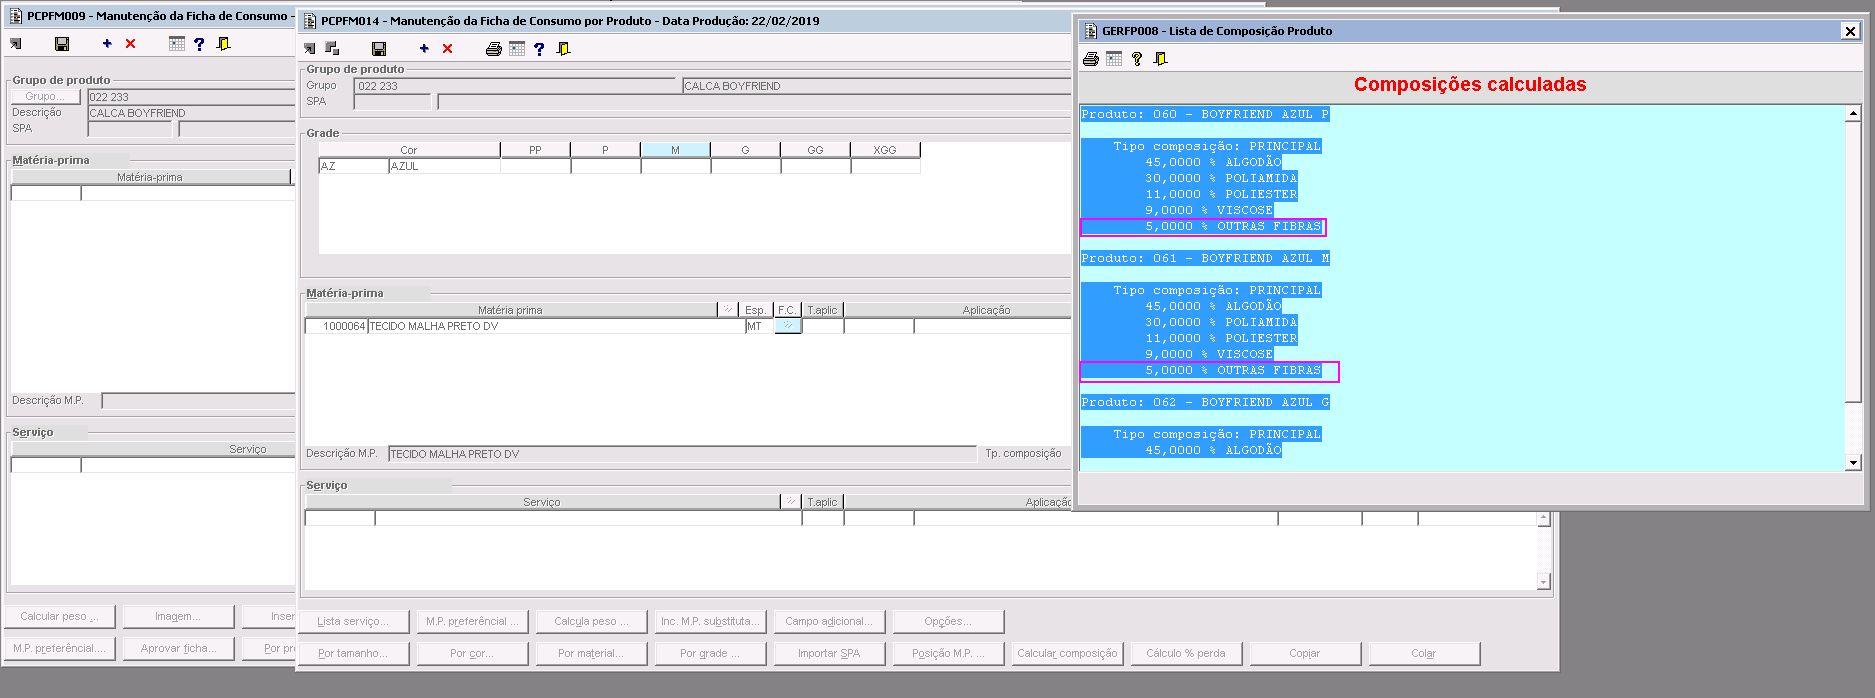Click Importar SPA button
Screen dimensions: 1875x698
pos(829,653)
